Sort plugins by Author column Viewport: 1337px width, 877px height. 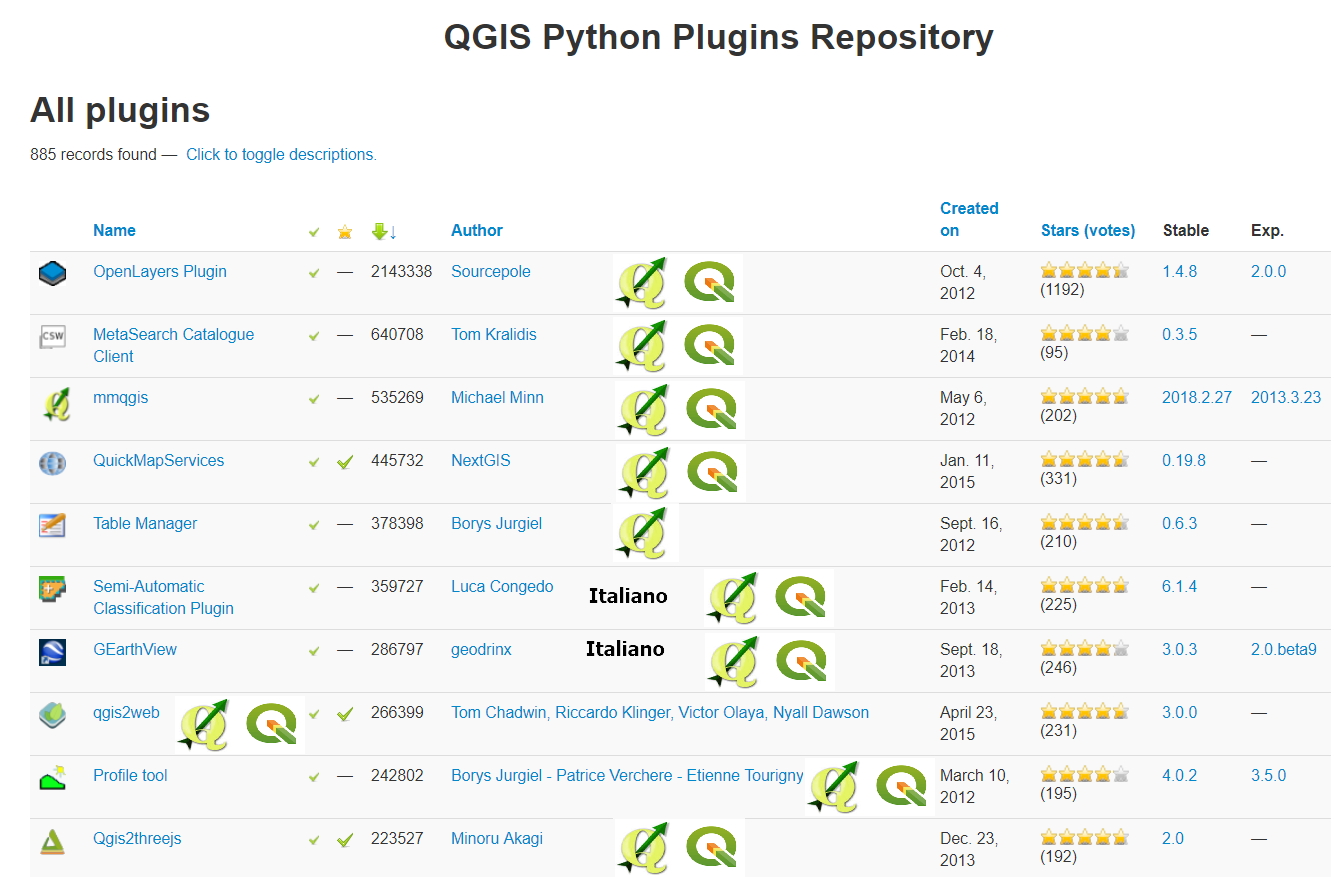click(x=477, y=230)
